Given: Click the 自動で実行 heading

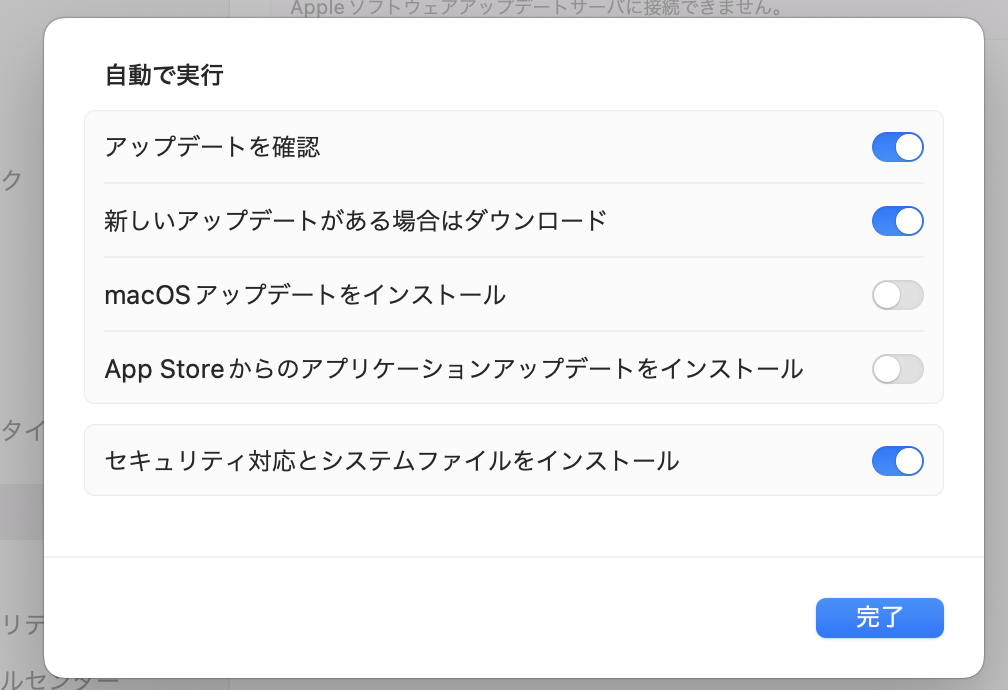Looking at the screenshot, I should tap(164, 76).
